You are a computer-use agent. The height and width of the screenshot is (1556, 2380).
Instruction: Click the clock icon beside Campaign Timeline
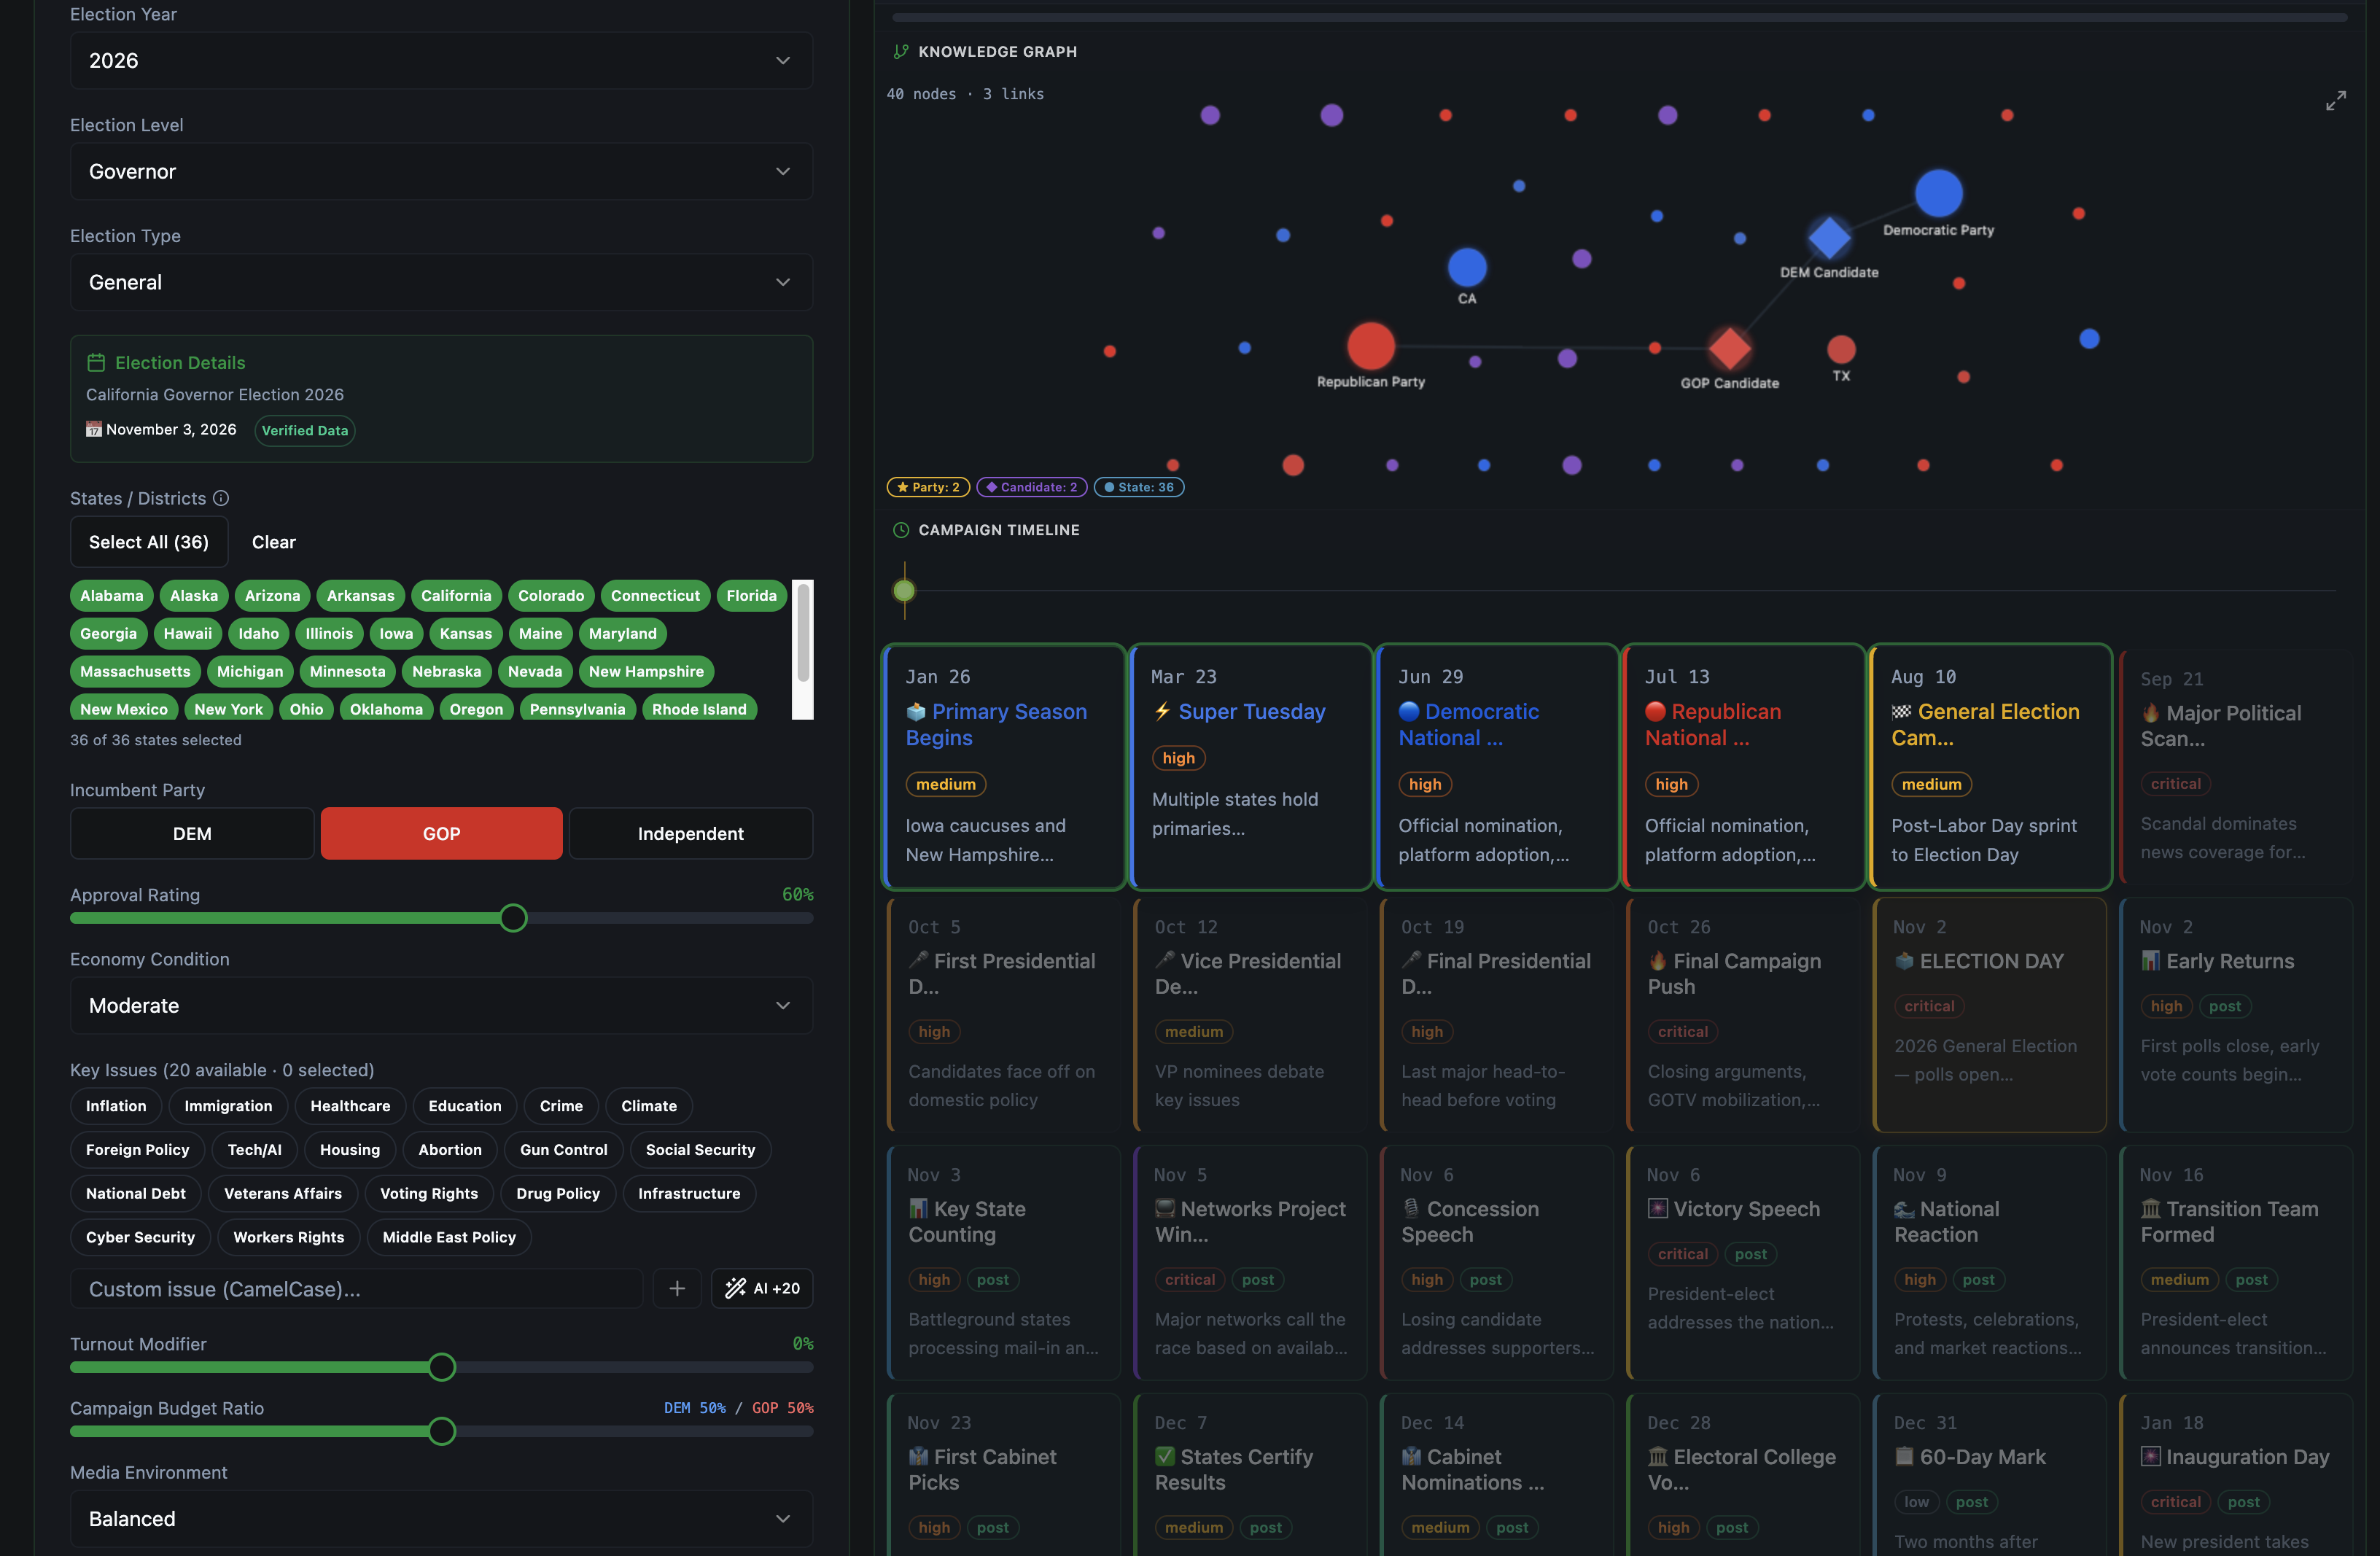coord(901,530)
